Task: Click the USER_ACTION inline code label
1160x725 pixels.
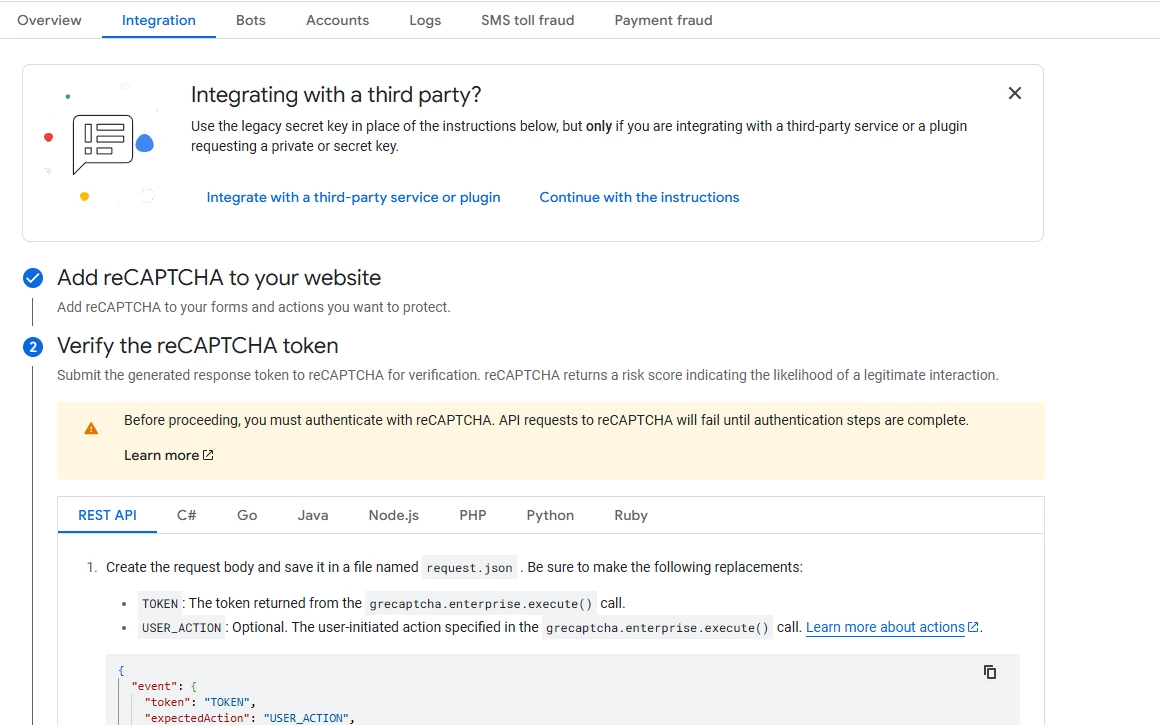Action: coord(181,627)
